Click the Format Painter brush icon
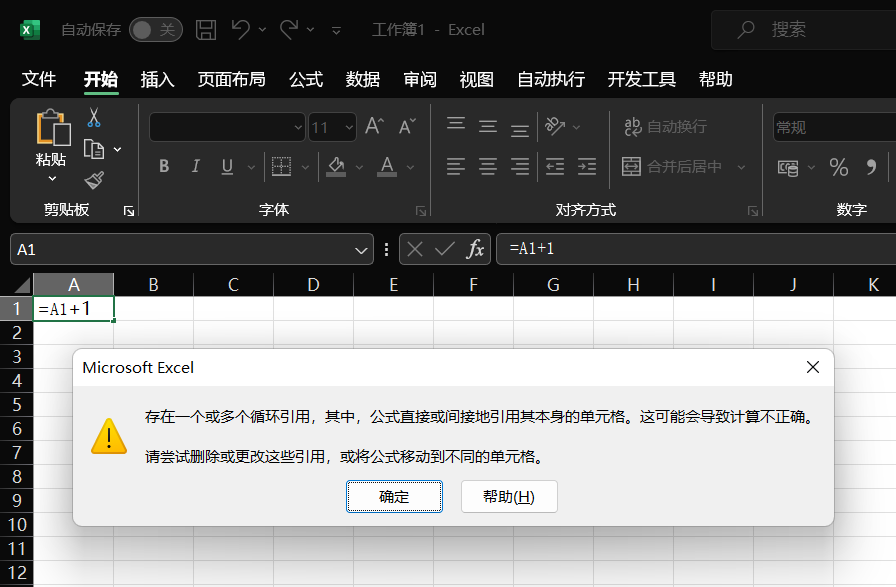Screen dimensions: 896x587 [x=94, y=181]
